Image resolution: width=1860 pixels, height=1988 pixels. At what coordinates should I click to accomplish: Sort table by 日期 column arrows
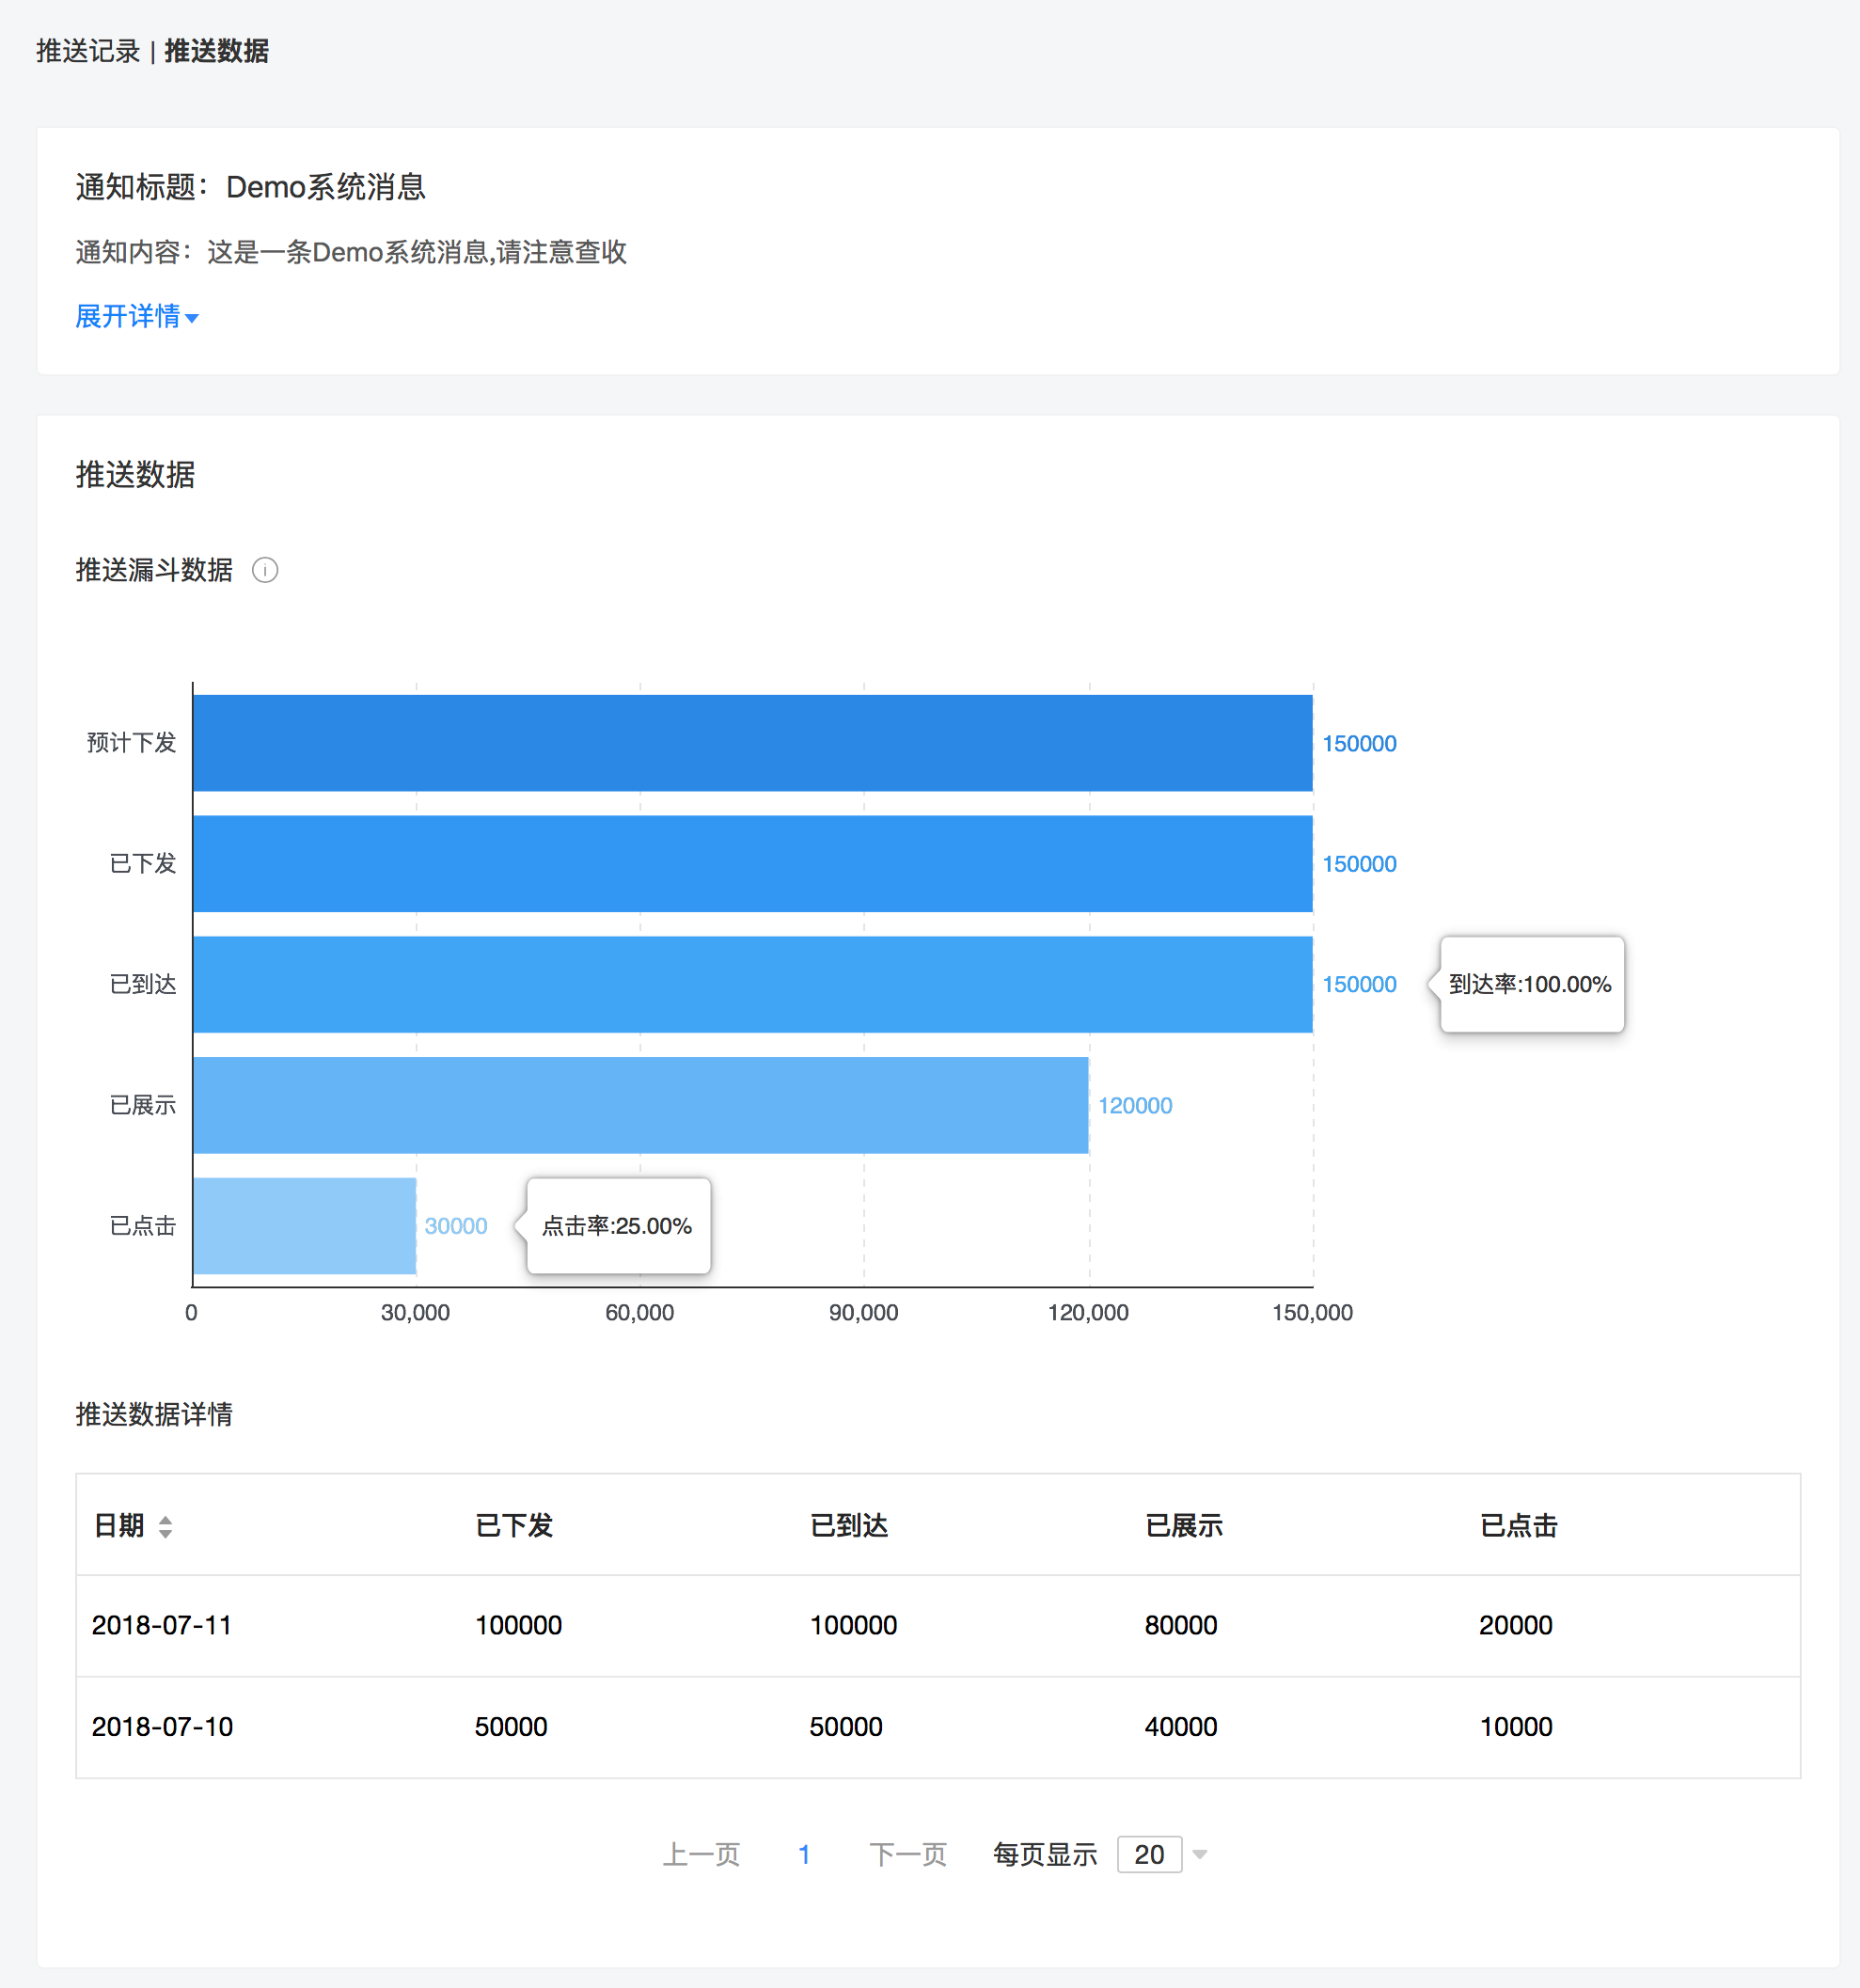point(166,1526)
